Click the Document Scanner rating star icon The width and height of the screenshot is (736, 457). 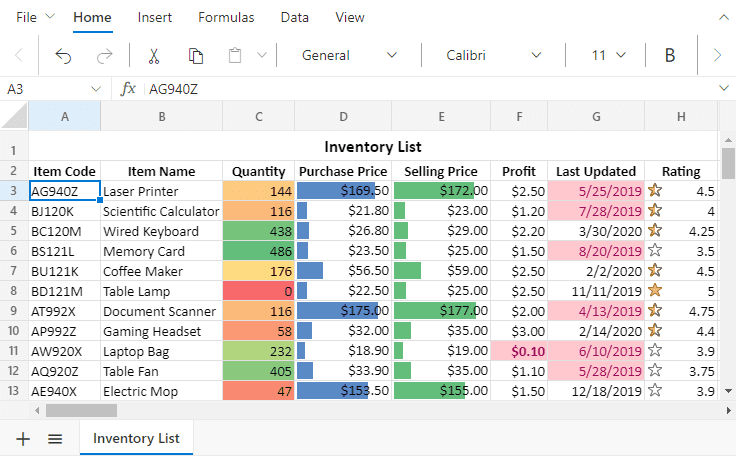pyautogui.click(x=655, y=310)
